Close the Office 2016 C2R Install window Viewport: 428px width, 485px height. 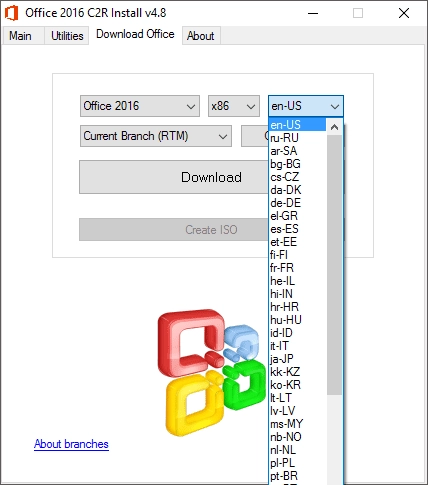[x=404, y=13]
